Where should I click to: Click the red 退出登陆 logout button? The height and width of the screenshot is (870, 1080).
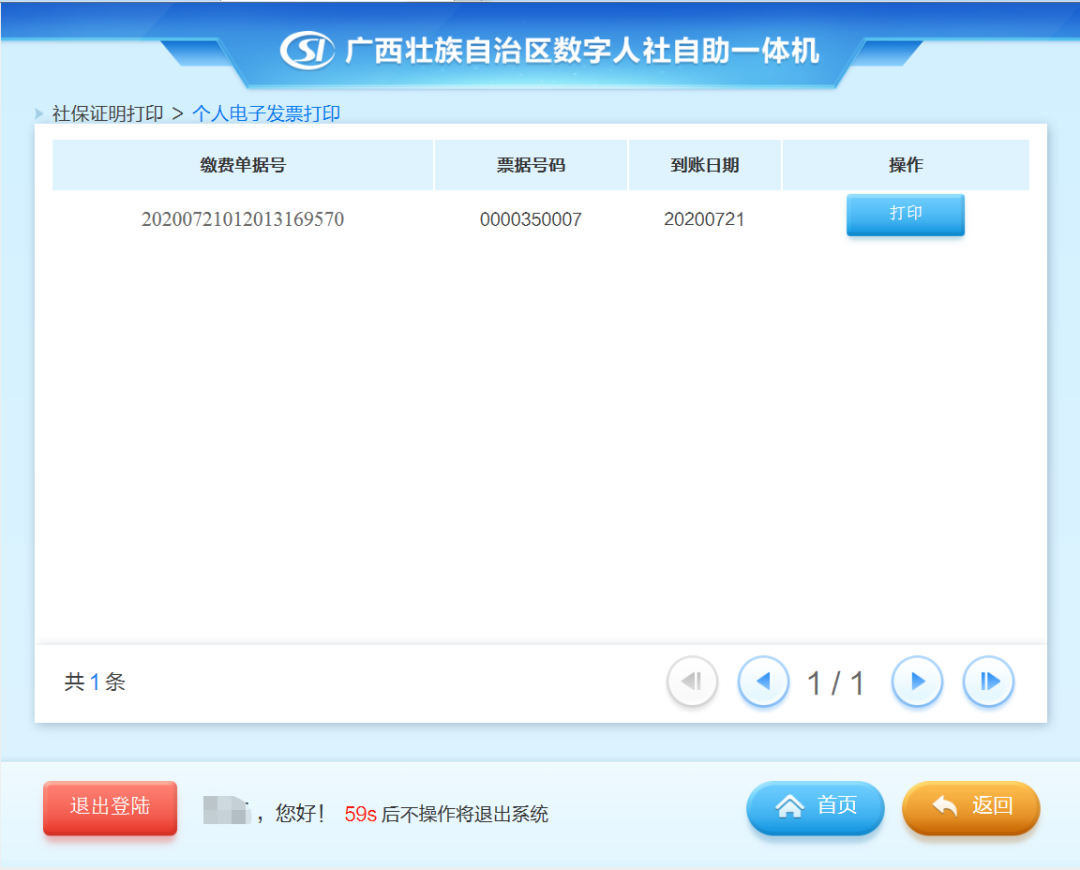[x=110, y=807]
